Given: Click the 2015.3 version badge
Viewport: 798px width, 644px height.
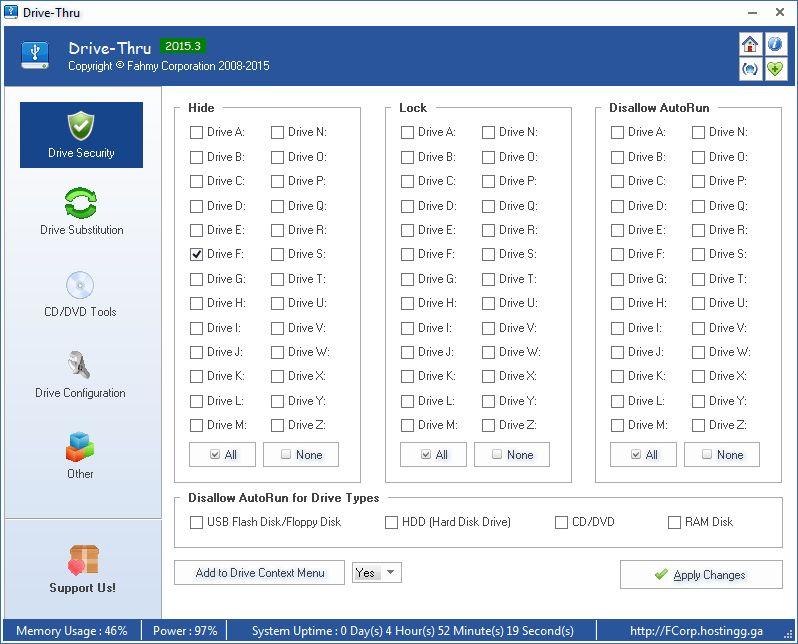Looking at the screenshot, I should point(183,46).
